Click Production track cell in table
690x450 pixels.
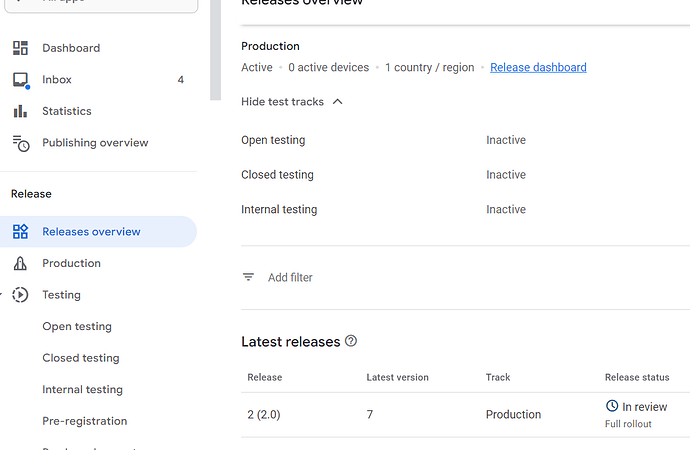(x=513, y=414)
